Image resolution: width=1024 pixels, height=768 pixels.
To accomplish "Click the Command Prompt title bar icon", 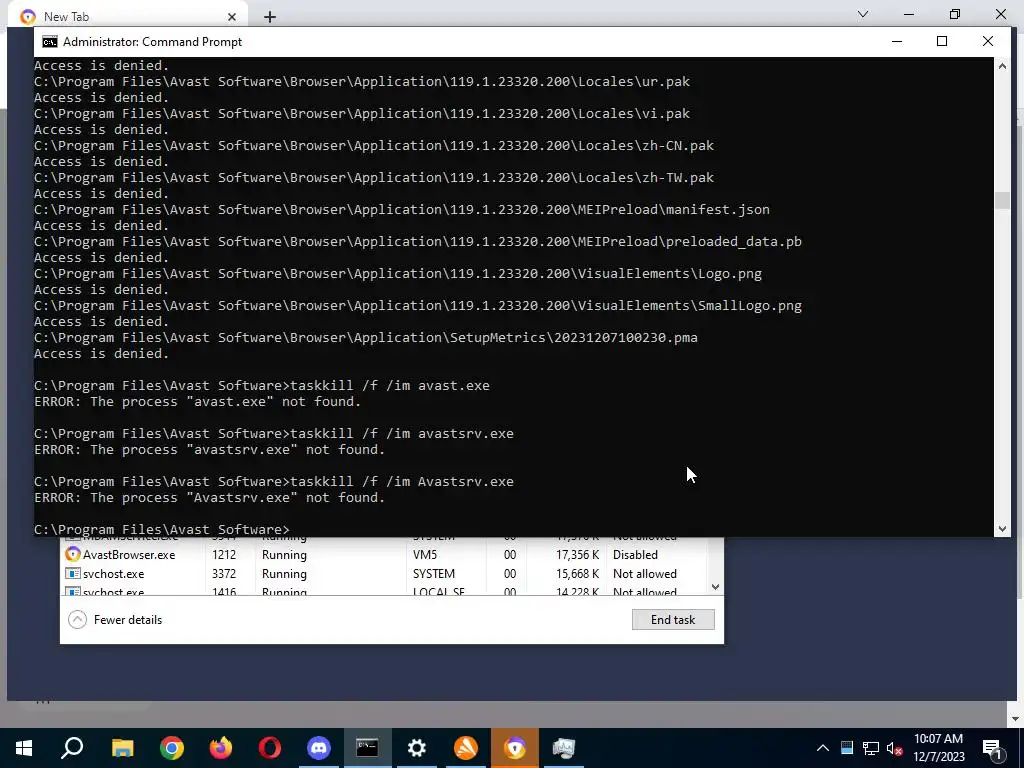I will click(50, 42).
